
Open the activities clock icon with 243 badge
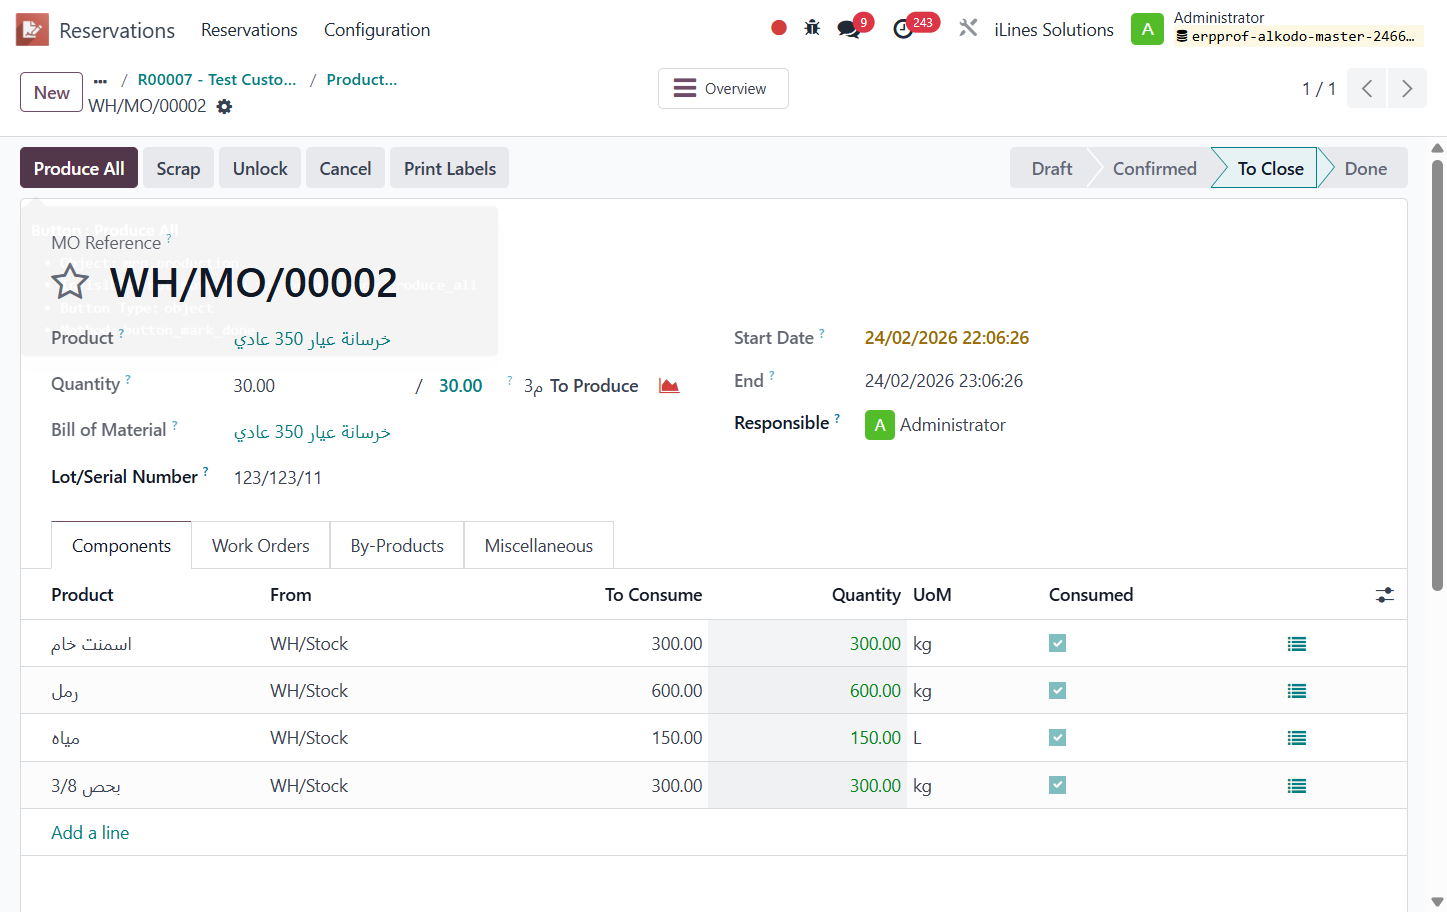click(x=904, y=28)
